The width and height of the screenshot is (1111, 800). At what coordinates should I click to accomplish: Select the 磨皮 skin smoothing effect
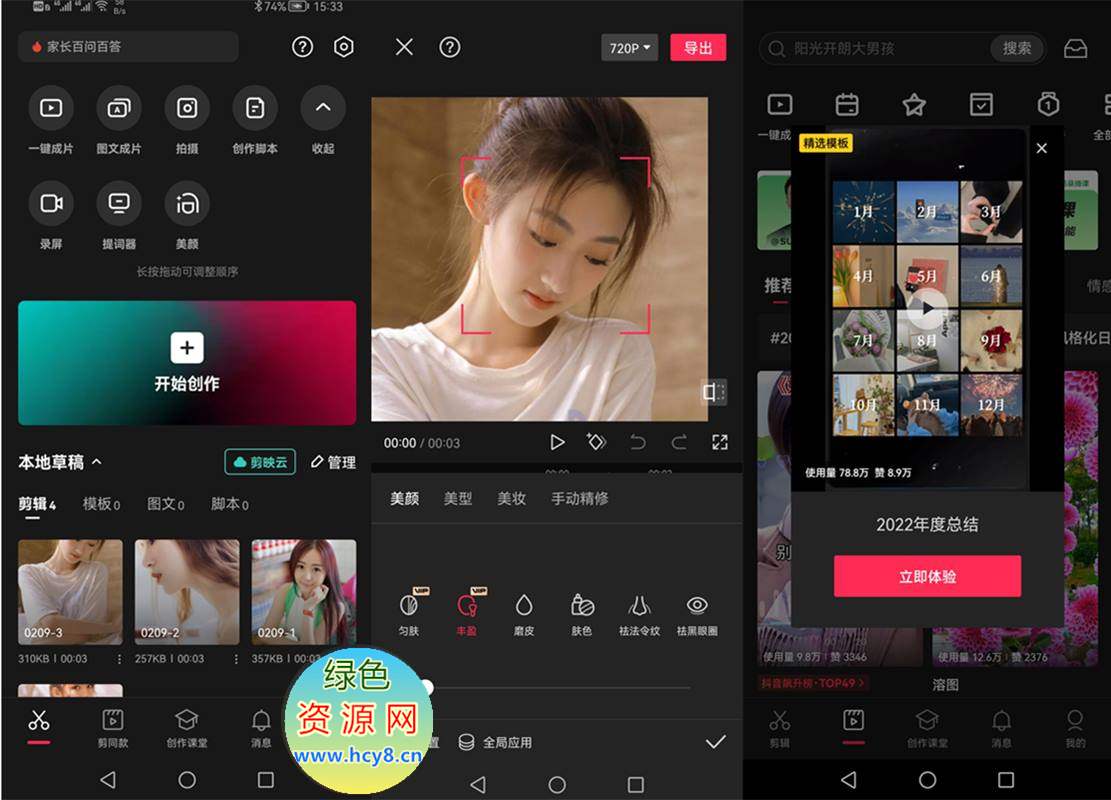point(524,606)
